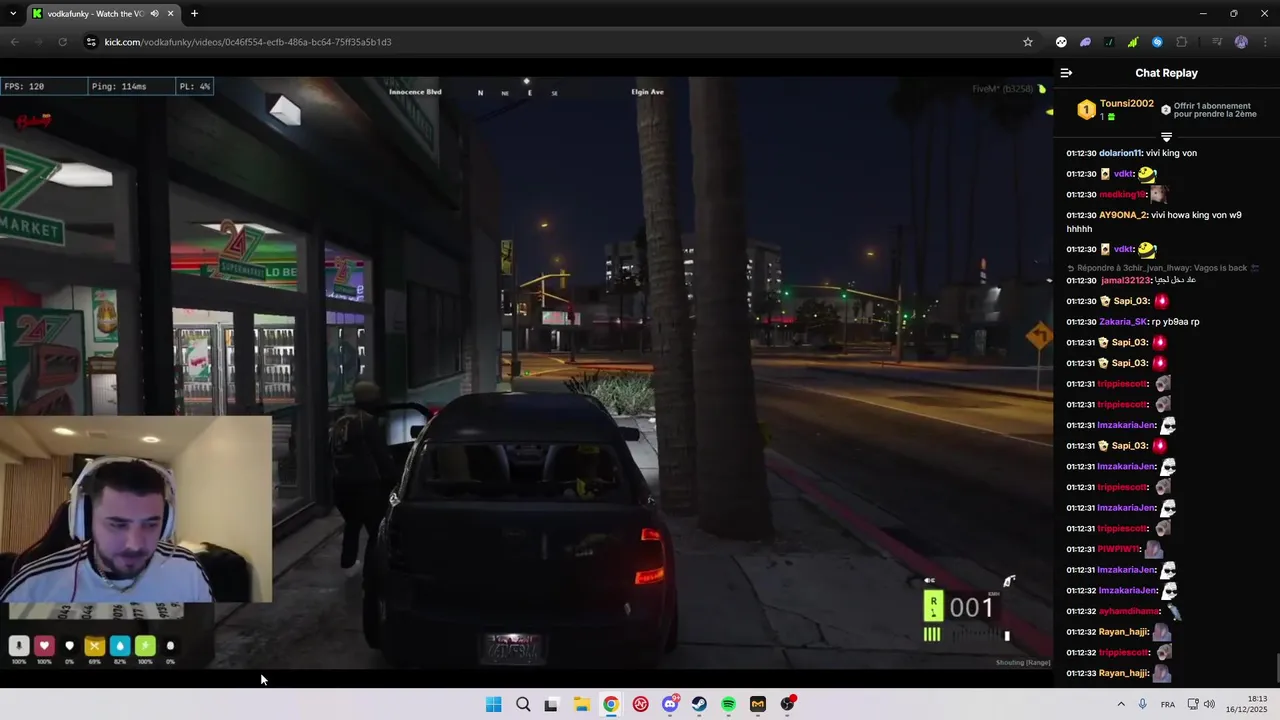
Task: Click username AY9ONA_2 in chat
Action: [1123, 215]
